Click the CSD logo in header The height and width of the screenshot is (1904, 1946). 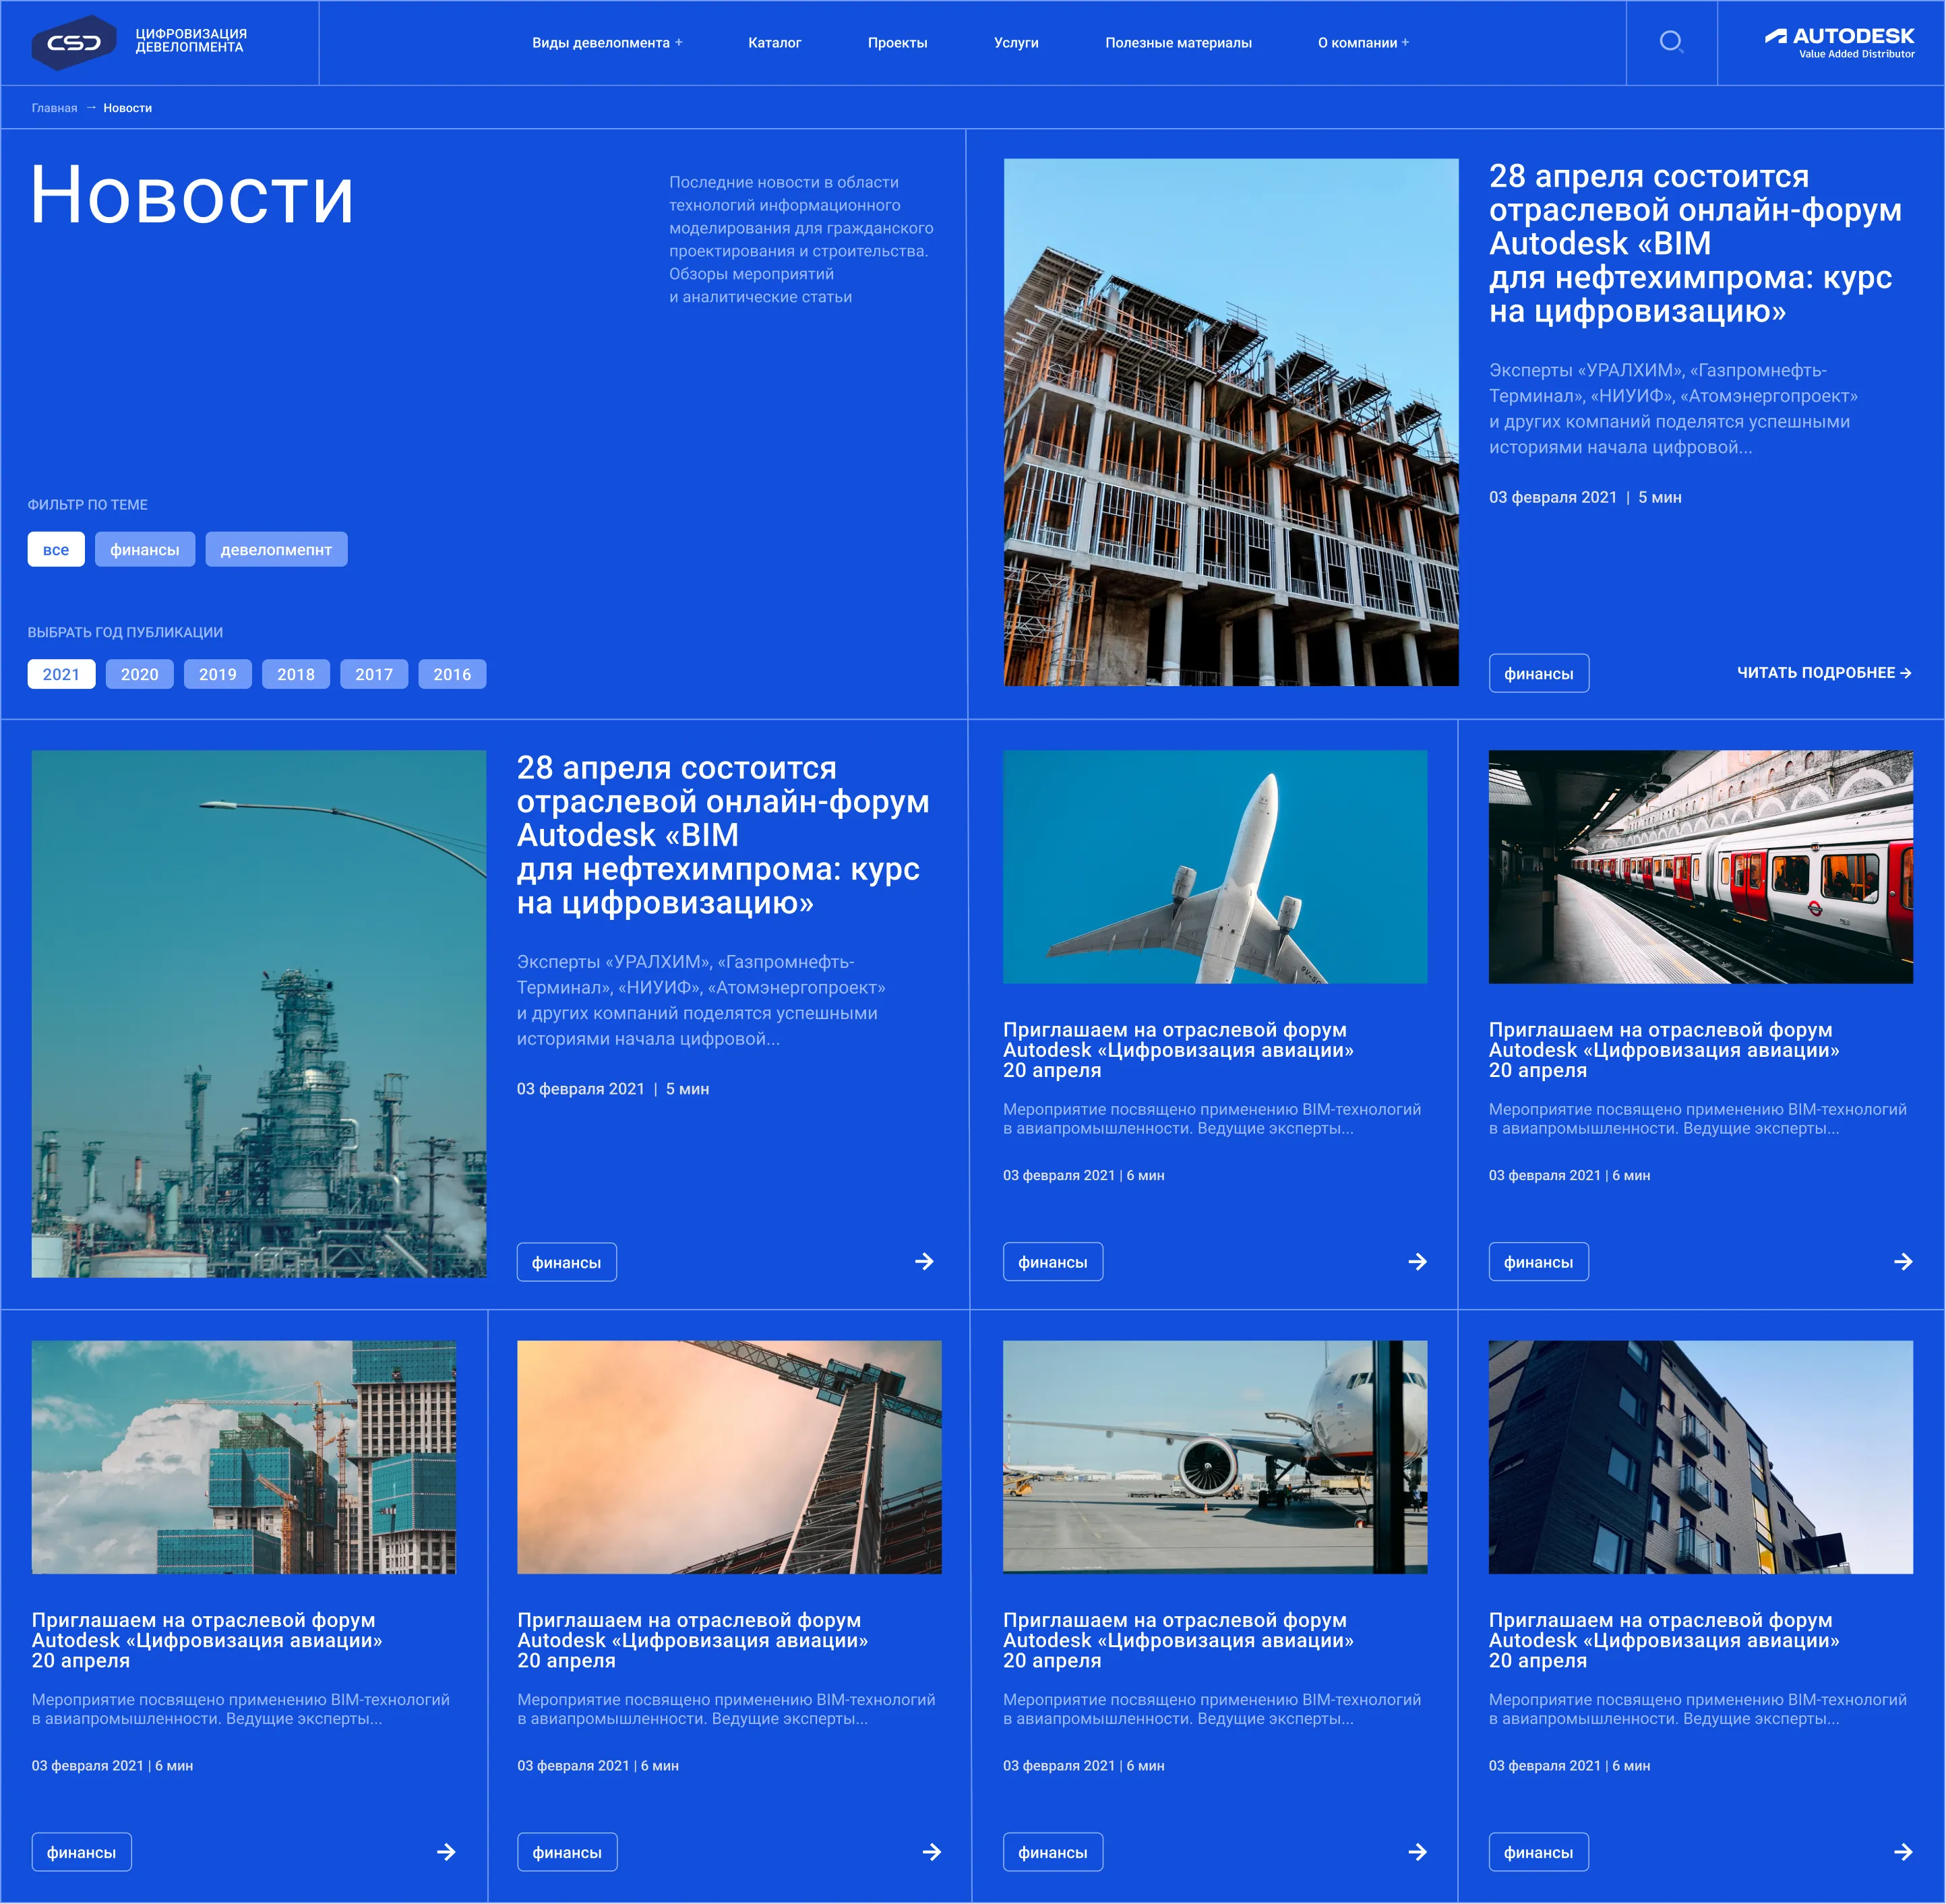pyautogui.click(x=74, y=42)
